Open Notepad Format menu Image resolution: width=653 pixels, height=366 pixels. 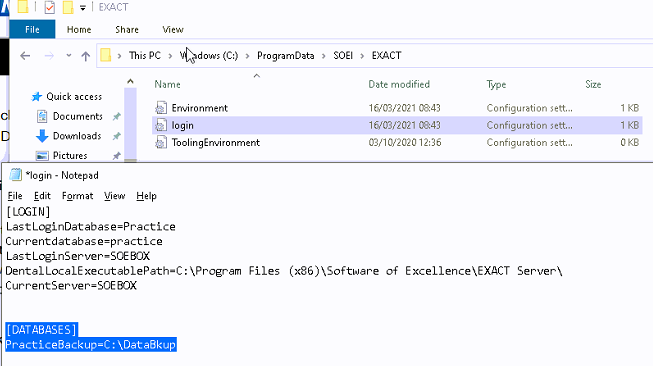point(77,196)
